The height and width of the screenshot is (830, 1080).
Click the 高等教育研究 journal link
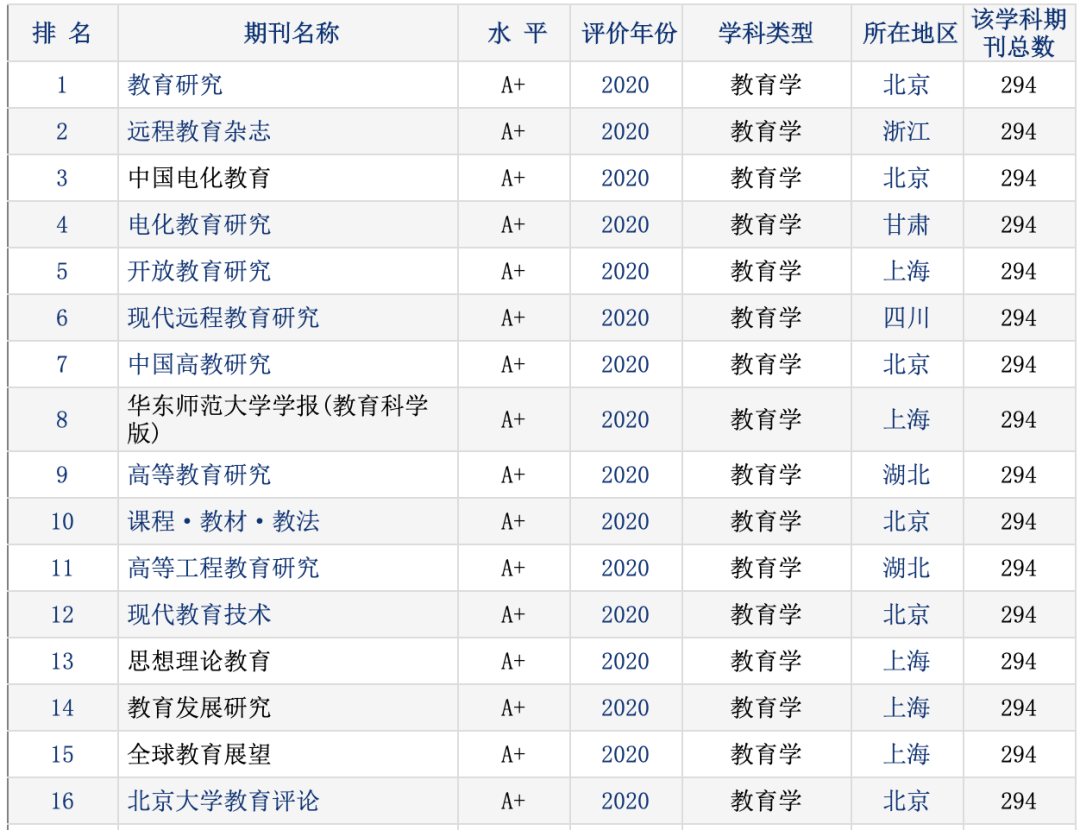[x=199, y=475]
